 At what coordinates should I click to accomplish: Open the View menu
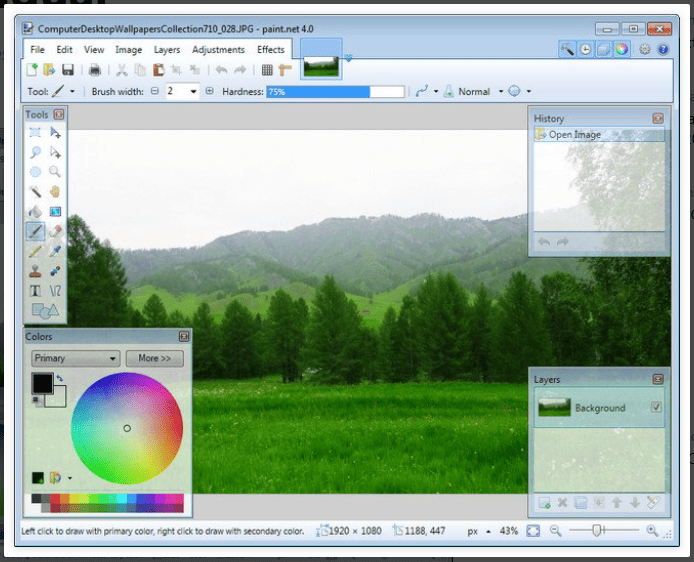(94, 50)
